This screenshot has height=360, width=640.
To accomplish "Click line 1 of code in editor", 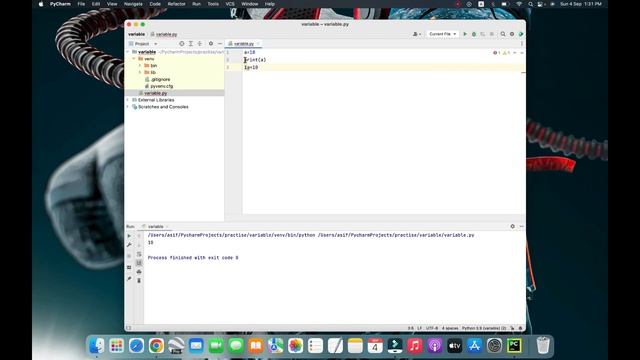I will point(249,53).
